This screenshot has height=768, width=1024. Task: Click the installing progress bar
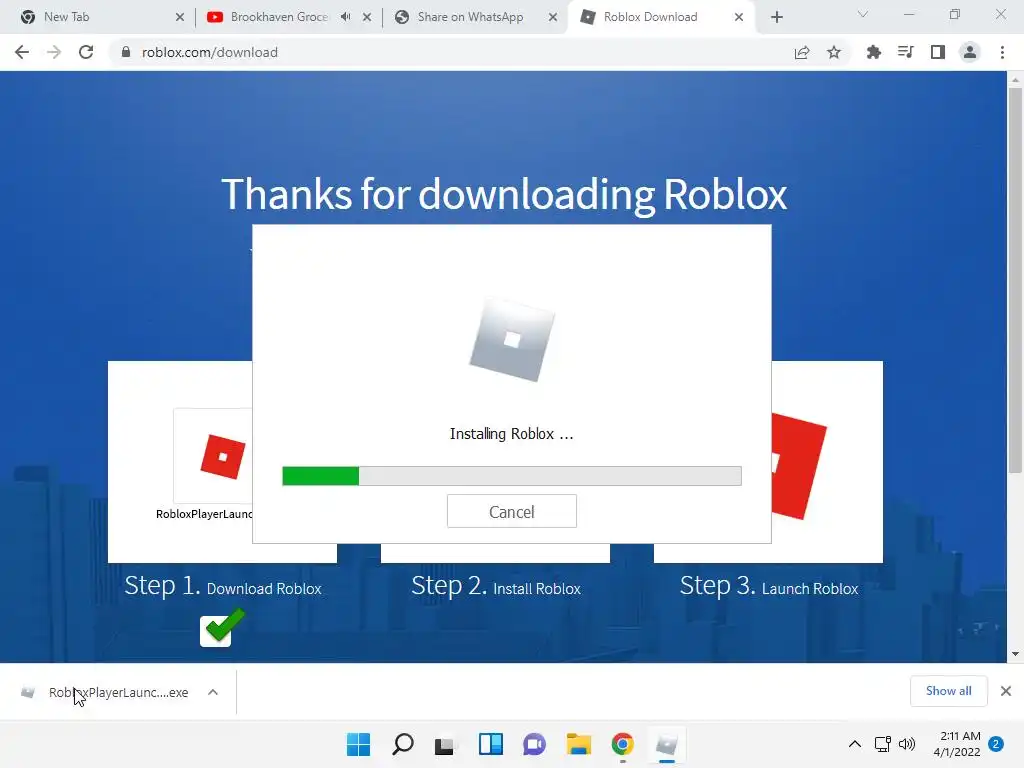[511, 476]
